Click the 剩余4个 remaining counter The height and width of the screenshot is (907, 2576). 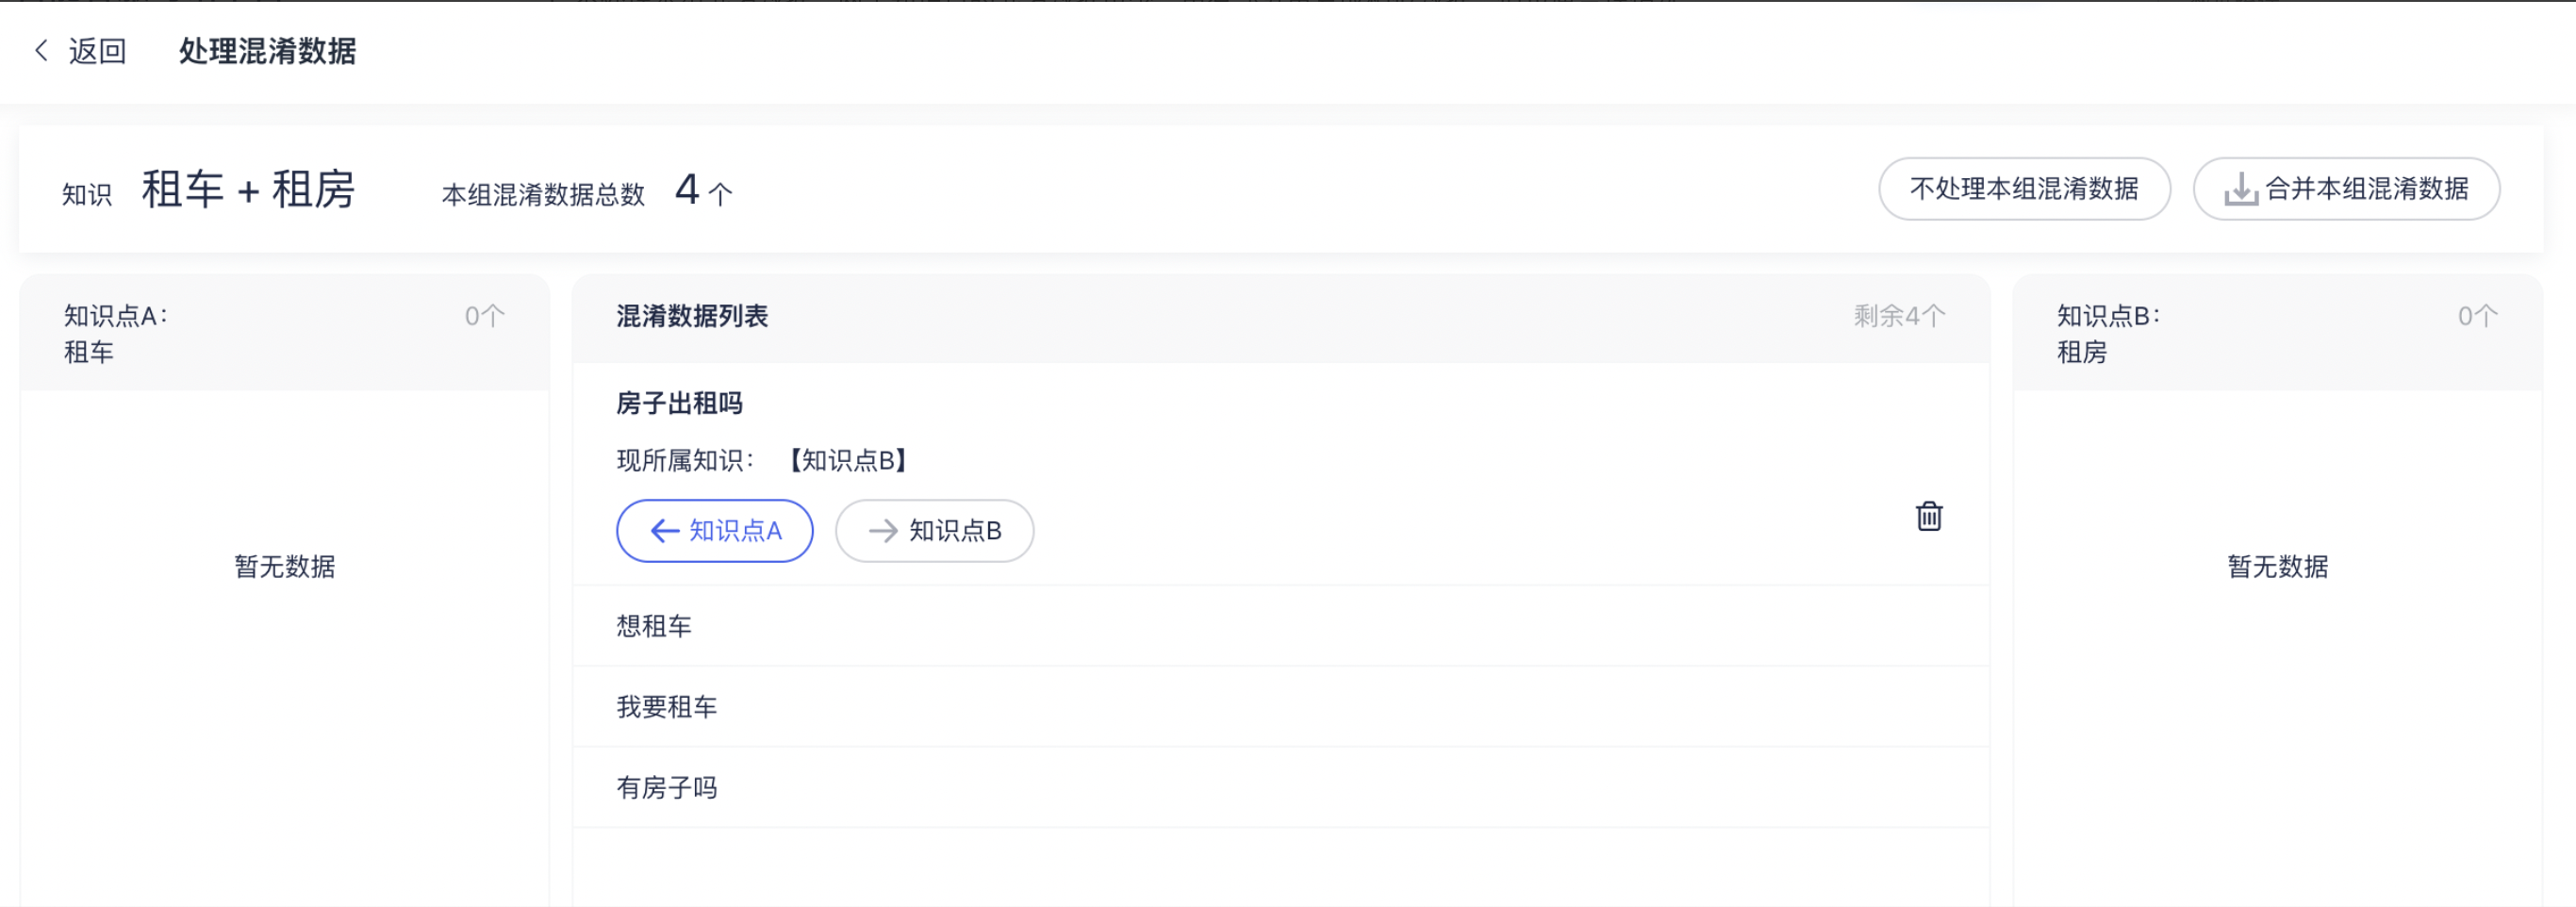(x=1899, y=317)
